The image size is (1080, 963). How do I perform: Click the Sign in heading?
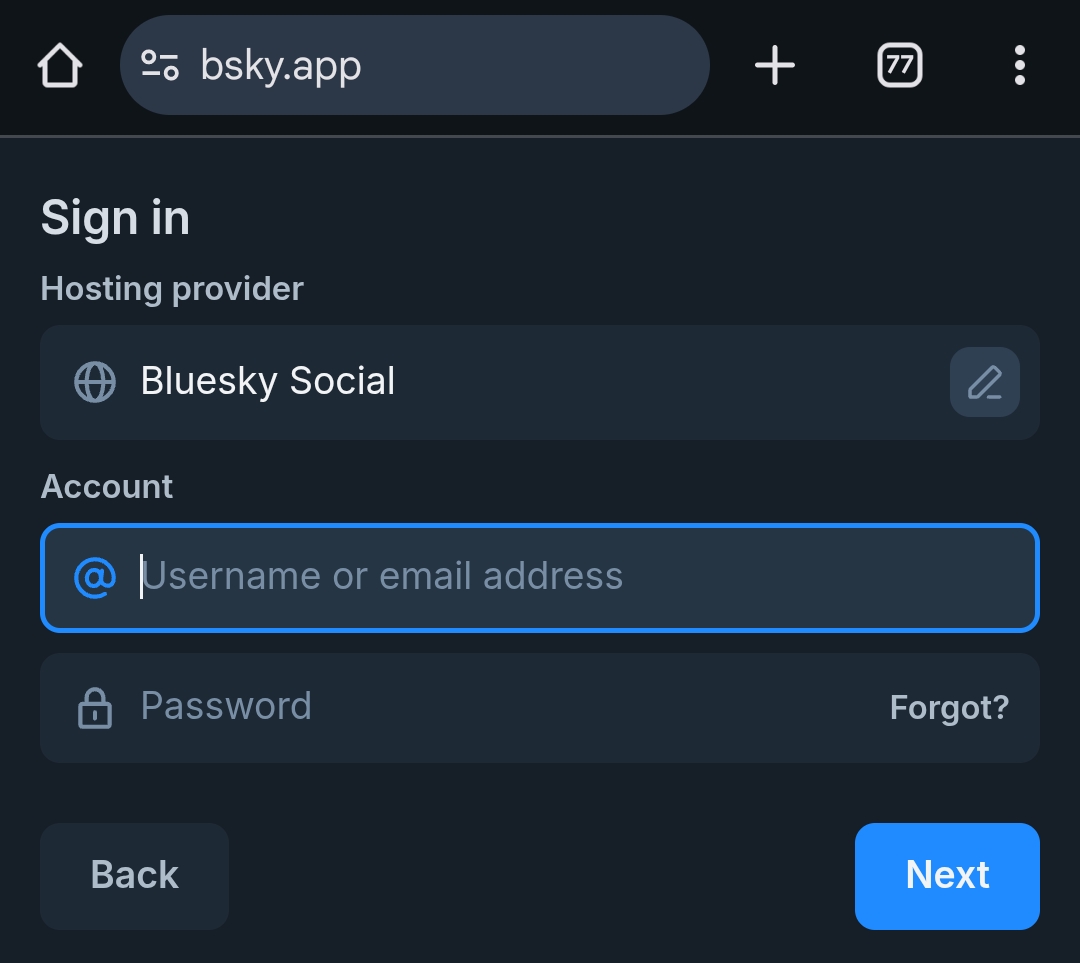point(115,218)
